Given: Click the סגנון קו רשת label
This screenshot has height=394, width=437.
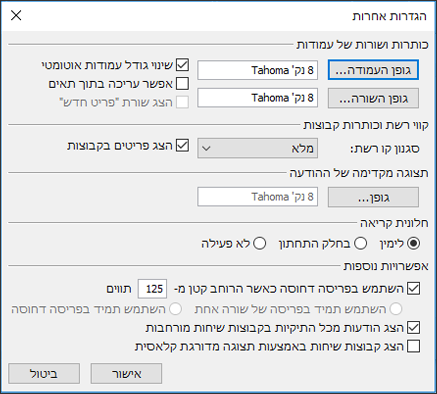Looking at the screenshot, I should (x=385, y=149).
